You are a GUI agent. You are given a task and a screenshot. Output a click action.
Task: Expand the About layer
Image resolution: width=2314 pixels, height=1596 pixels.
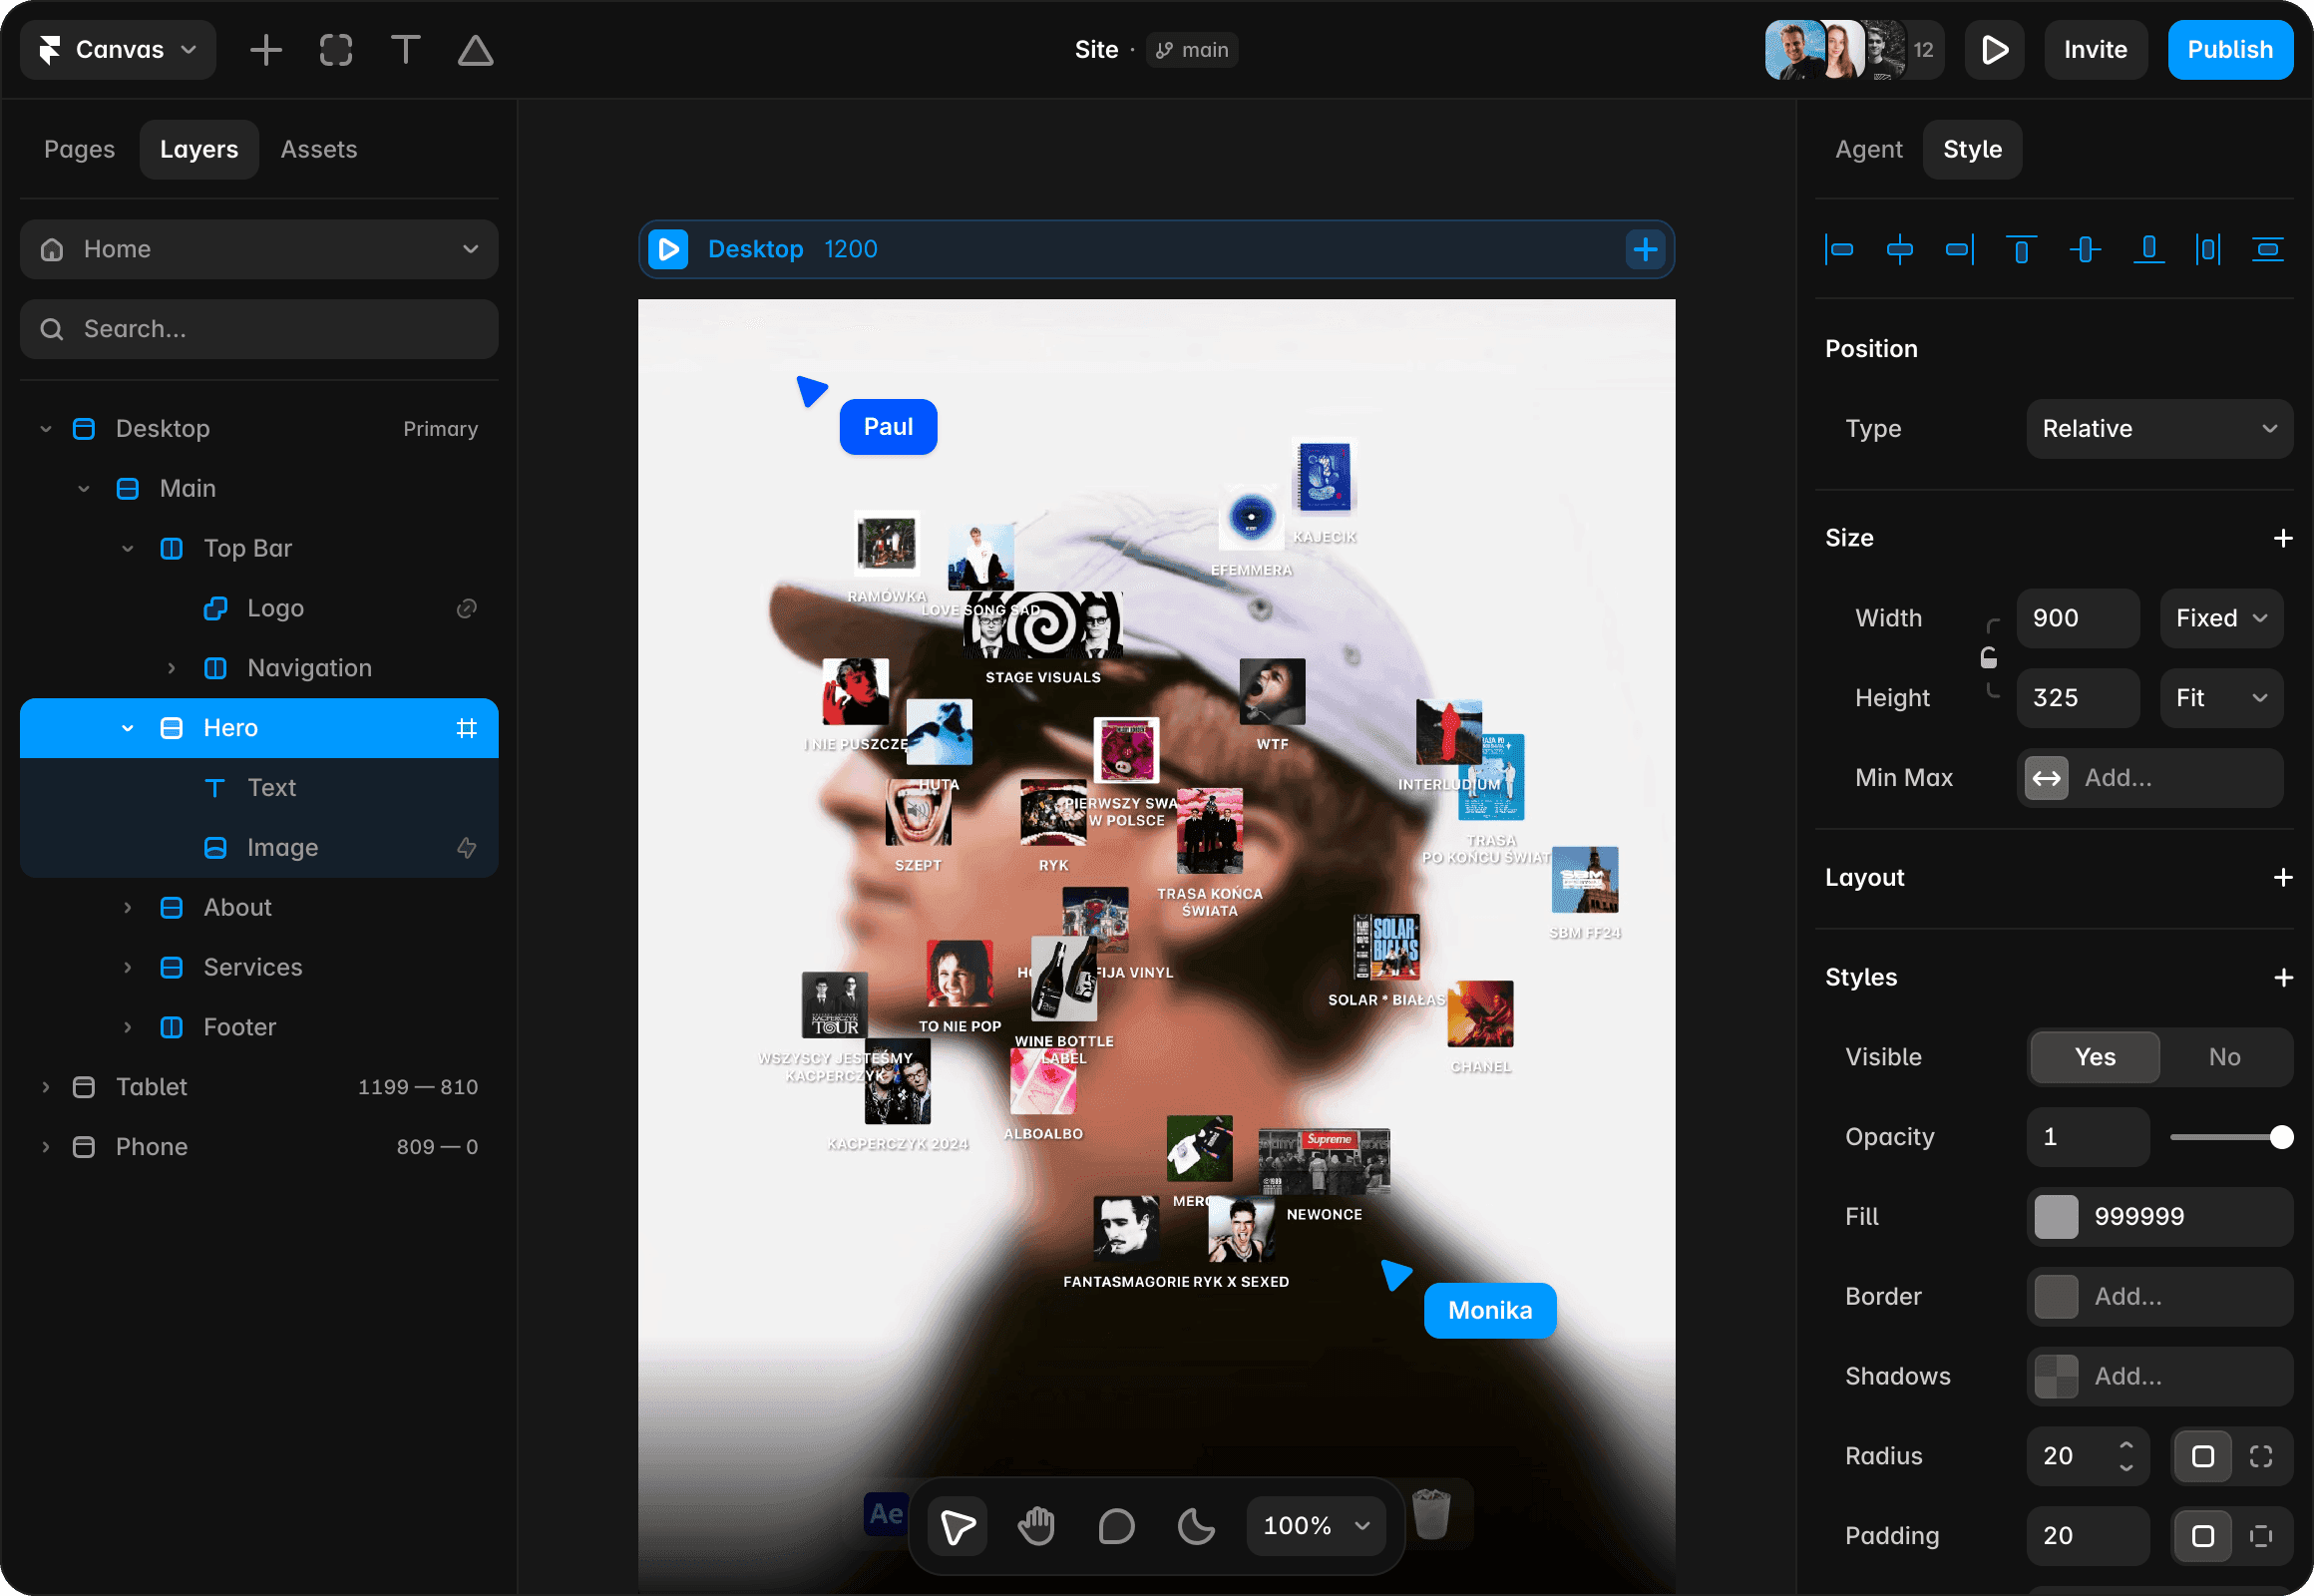[127, 908]
